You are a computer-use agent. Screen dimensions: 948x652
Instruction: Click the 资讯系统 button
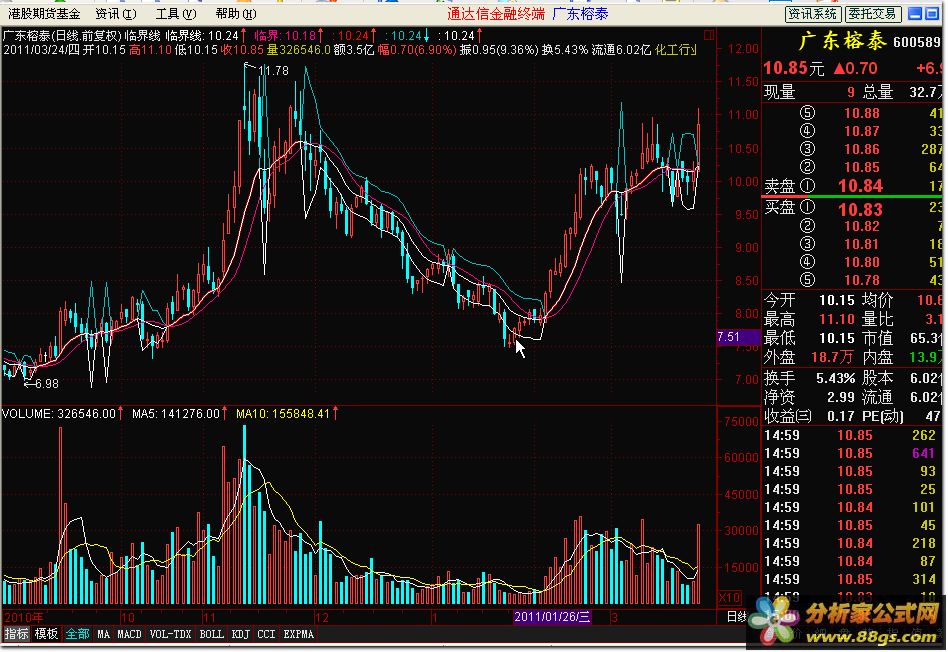(x=812, y=14)
